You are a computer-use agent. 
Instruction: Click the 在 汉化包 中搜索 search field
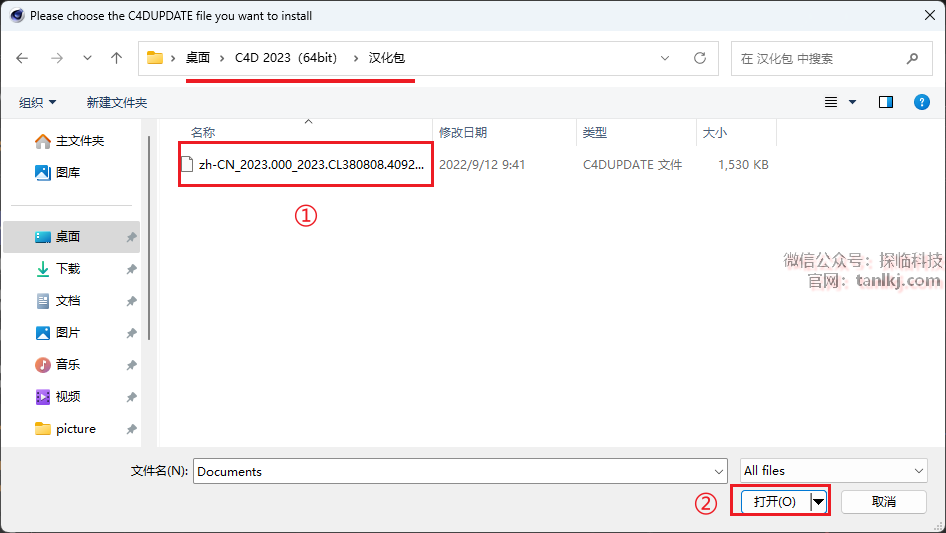[831, 59]
